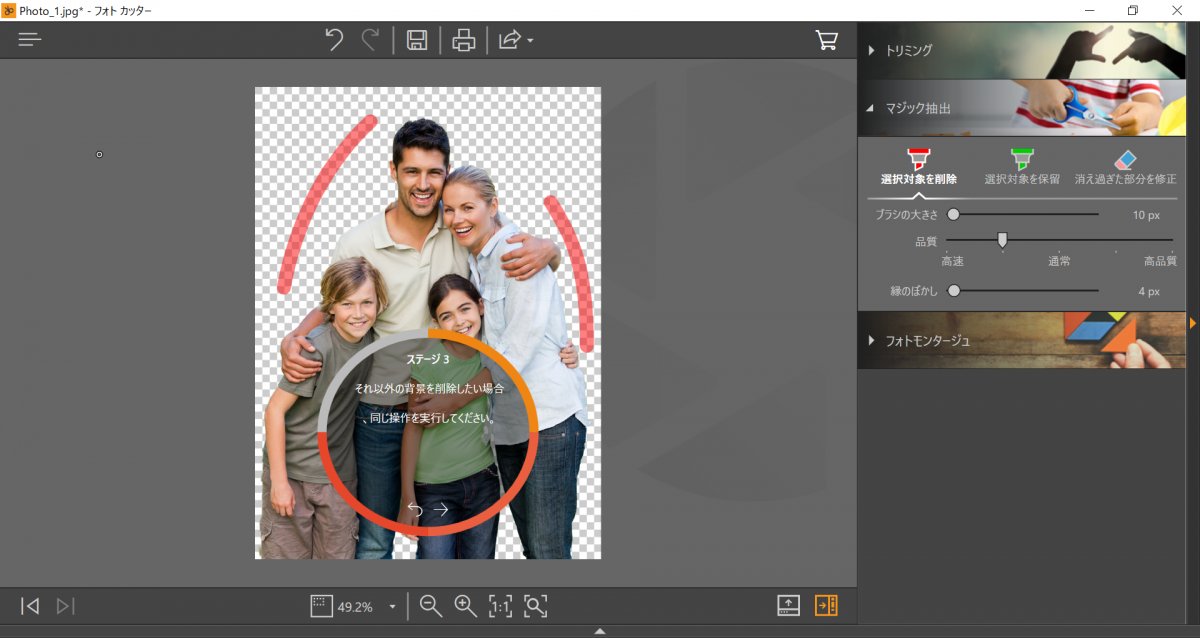Select the green 選択対象を保留 marker tool

[1021, 167]
